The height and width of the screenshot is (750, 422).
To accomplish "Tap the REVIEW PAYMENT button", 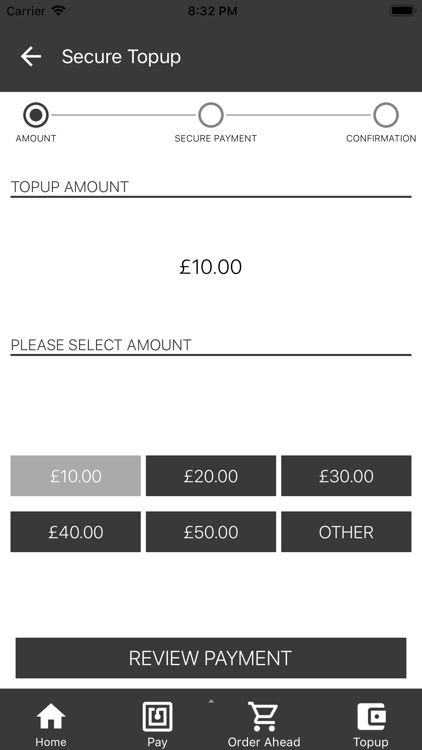I will click(211, 658).
